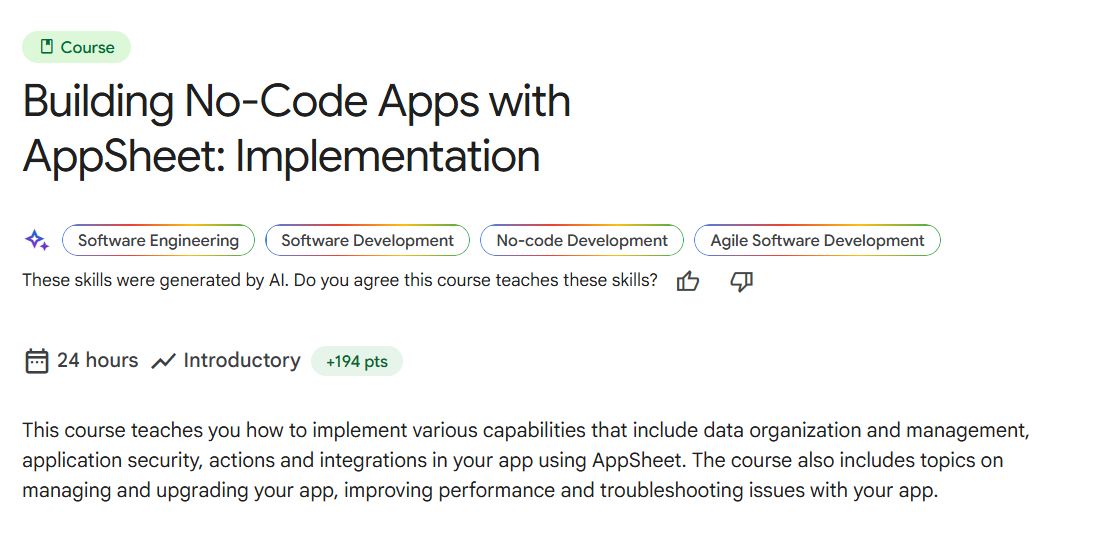The width and height of the screenshot is (1114, 533).
Task: Click "Do you agree this course" question text
Action: click(x=390, y=281)
